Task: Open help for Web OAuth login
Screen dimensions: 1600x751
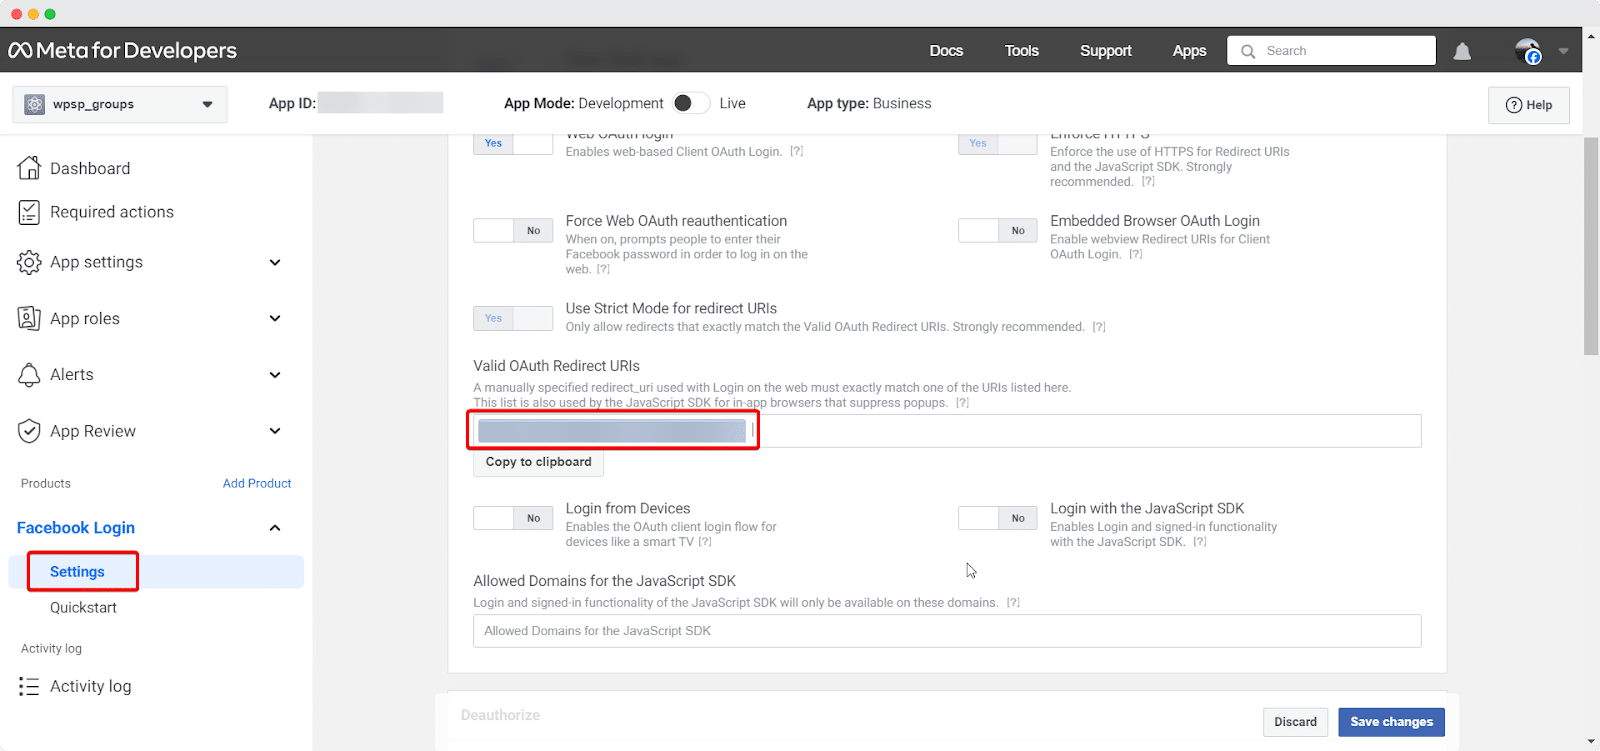Action: tap(797, 152)
